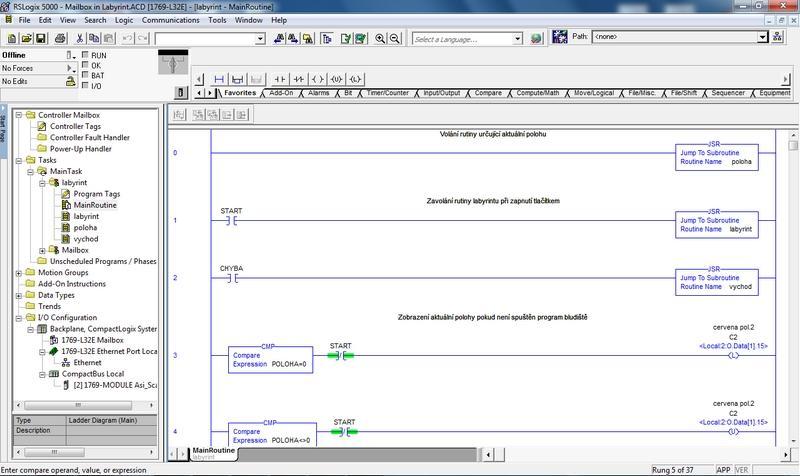800x476 pixels.
Task: Toggle the I/O indicator box
Action: tap(85, 85)
